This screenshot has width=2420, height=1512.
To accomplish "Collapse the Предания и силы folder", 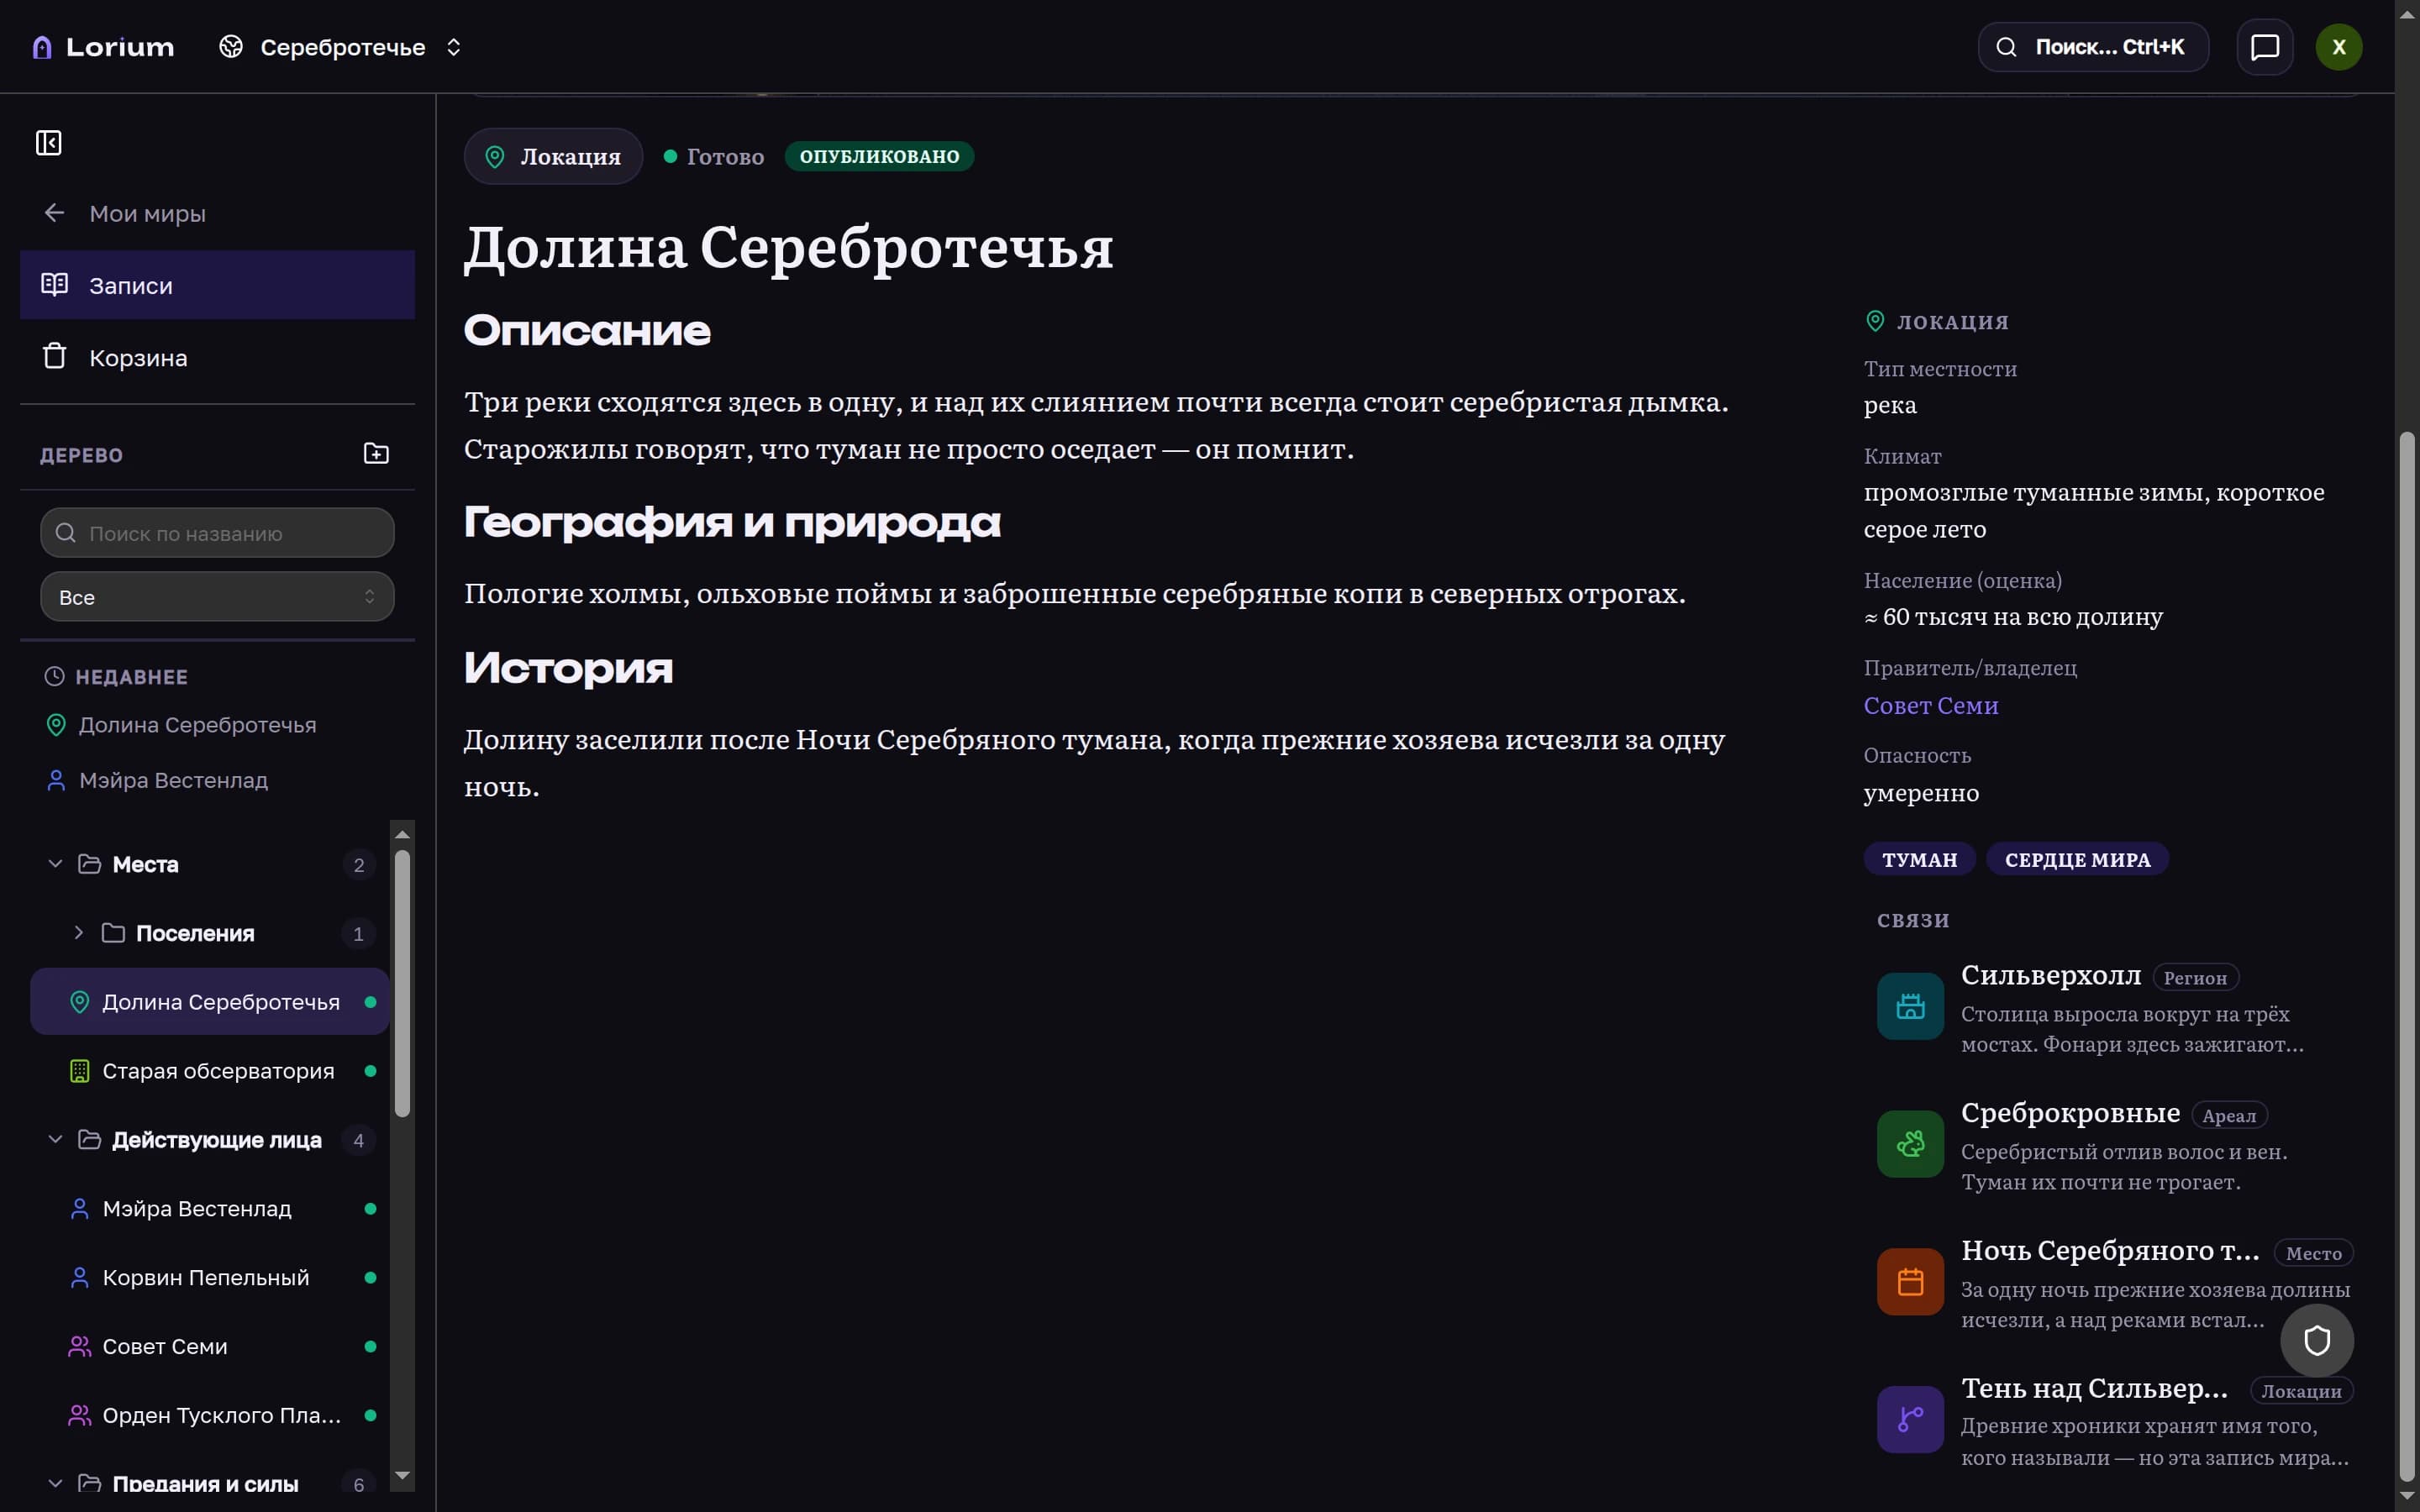I will click(55, 1484).
